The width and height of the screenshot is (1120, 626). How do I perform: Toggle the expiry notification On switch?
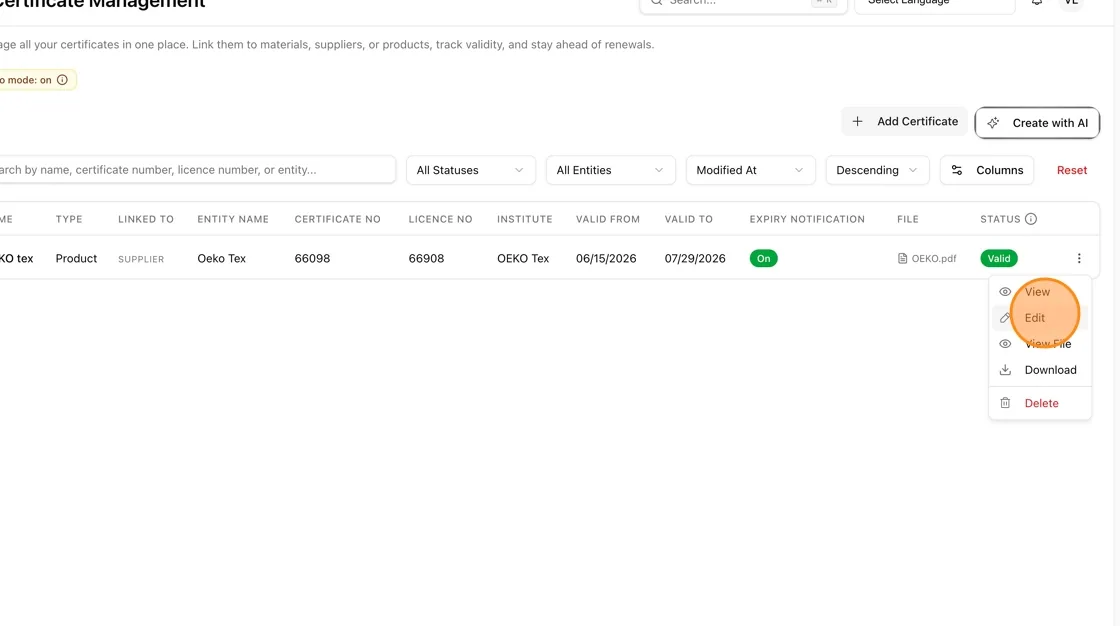(764, 259)
